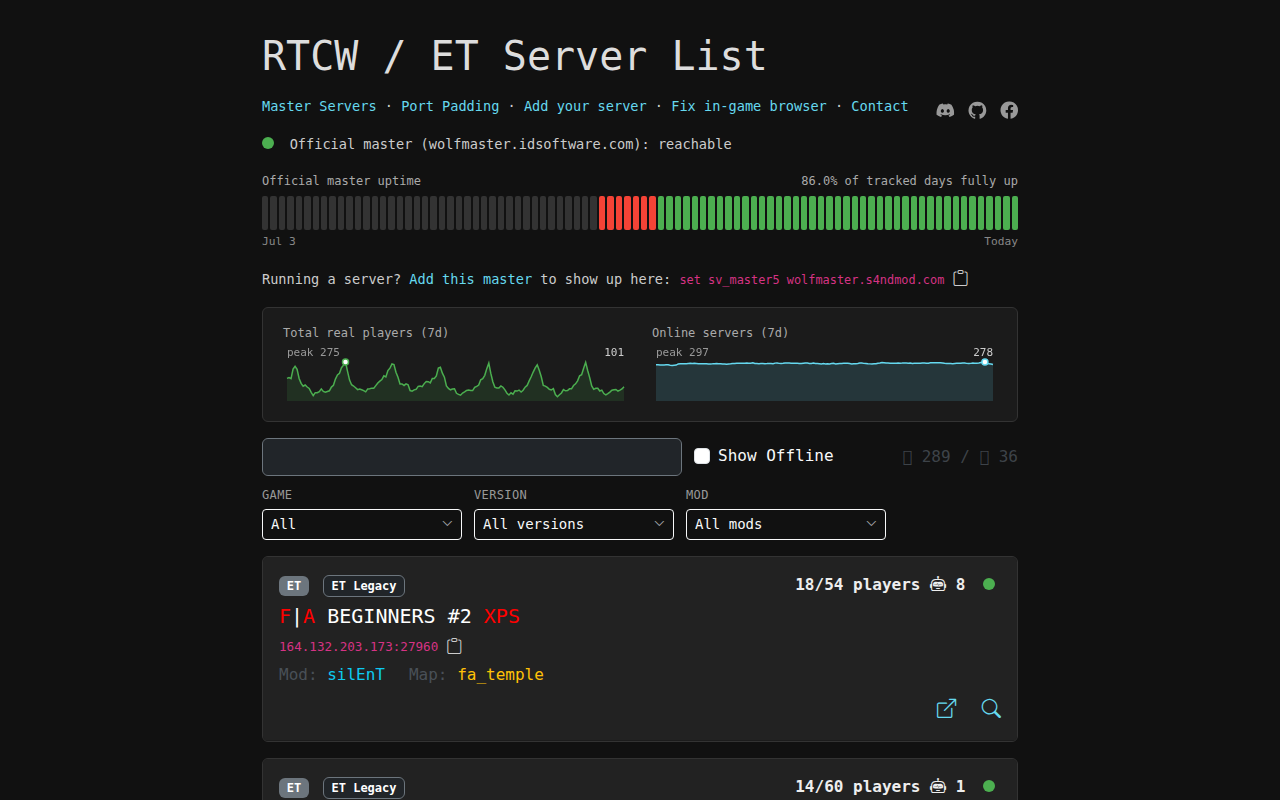Copy the sv_master5 command with clipboard icon

pos(960,279)
